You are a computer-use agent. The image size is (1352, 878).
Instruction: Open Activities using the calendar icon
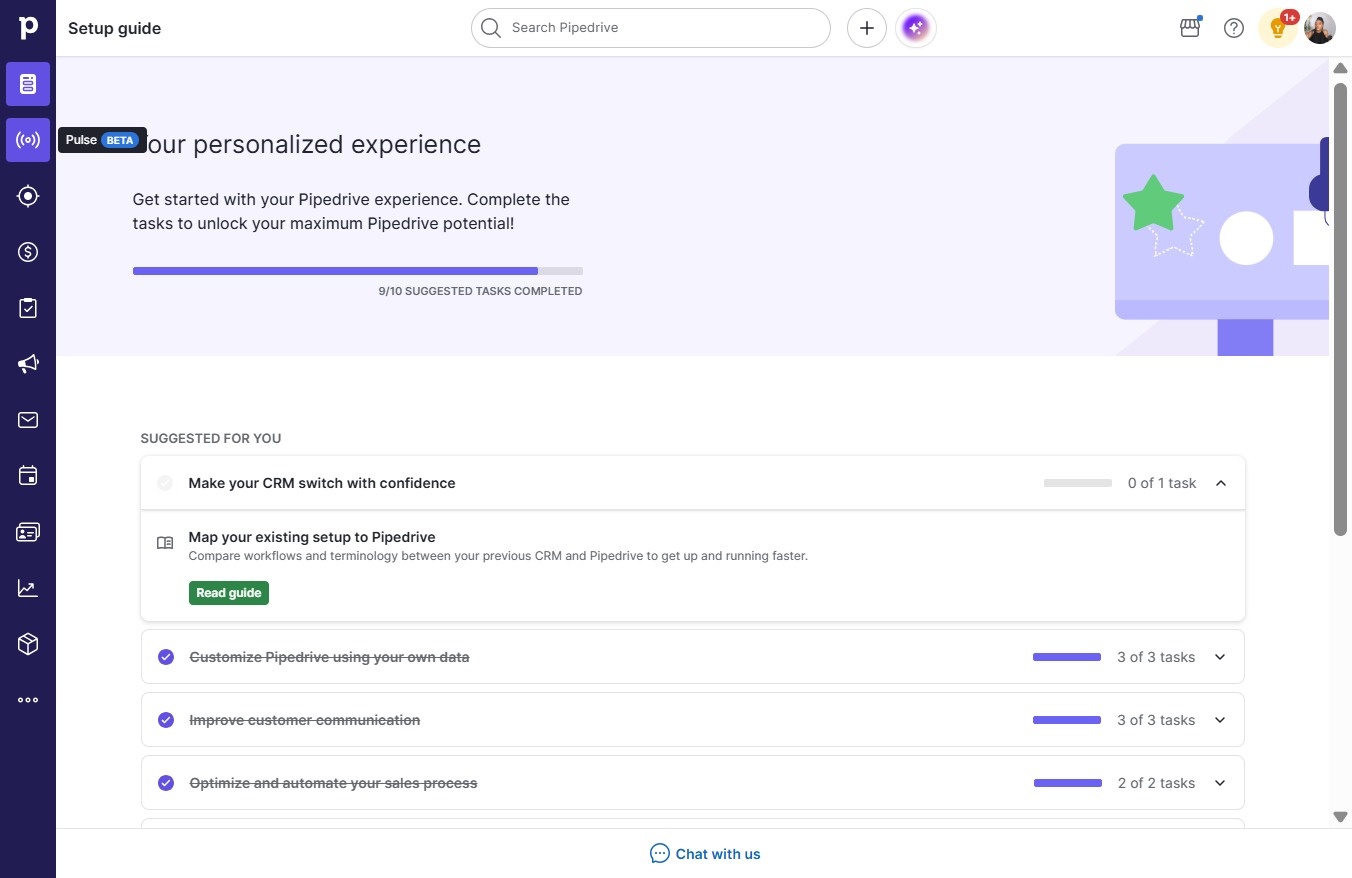pos(28,476)
